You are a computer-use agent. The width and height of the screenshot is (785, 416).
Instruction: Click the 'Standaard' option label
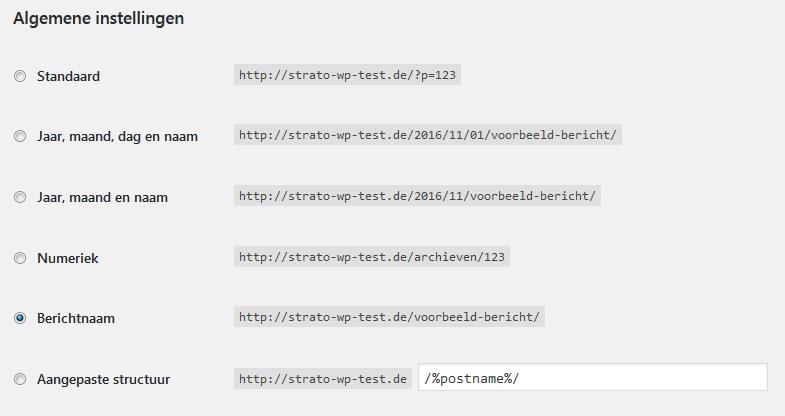pos(68,76)
